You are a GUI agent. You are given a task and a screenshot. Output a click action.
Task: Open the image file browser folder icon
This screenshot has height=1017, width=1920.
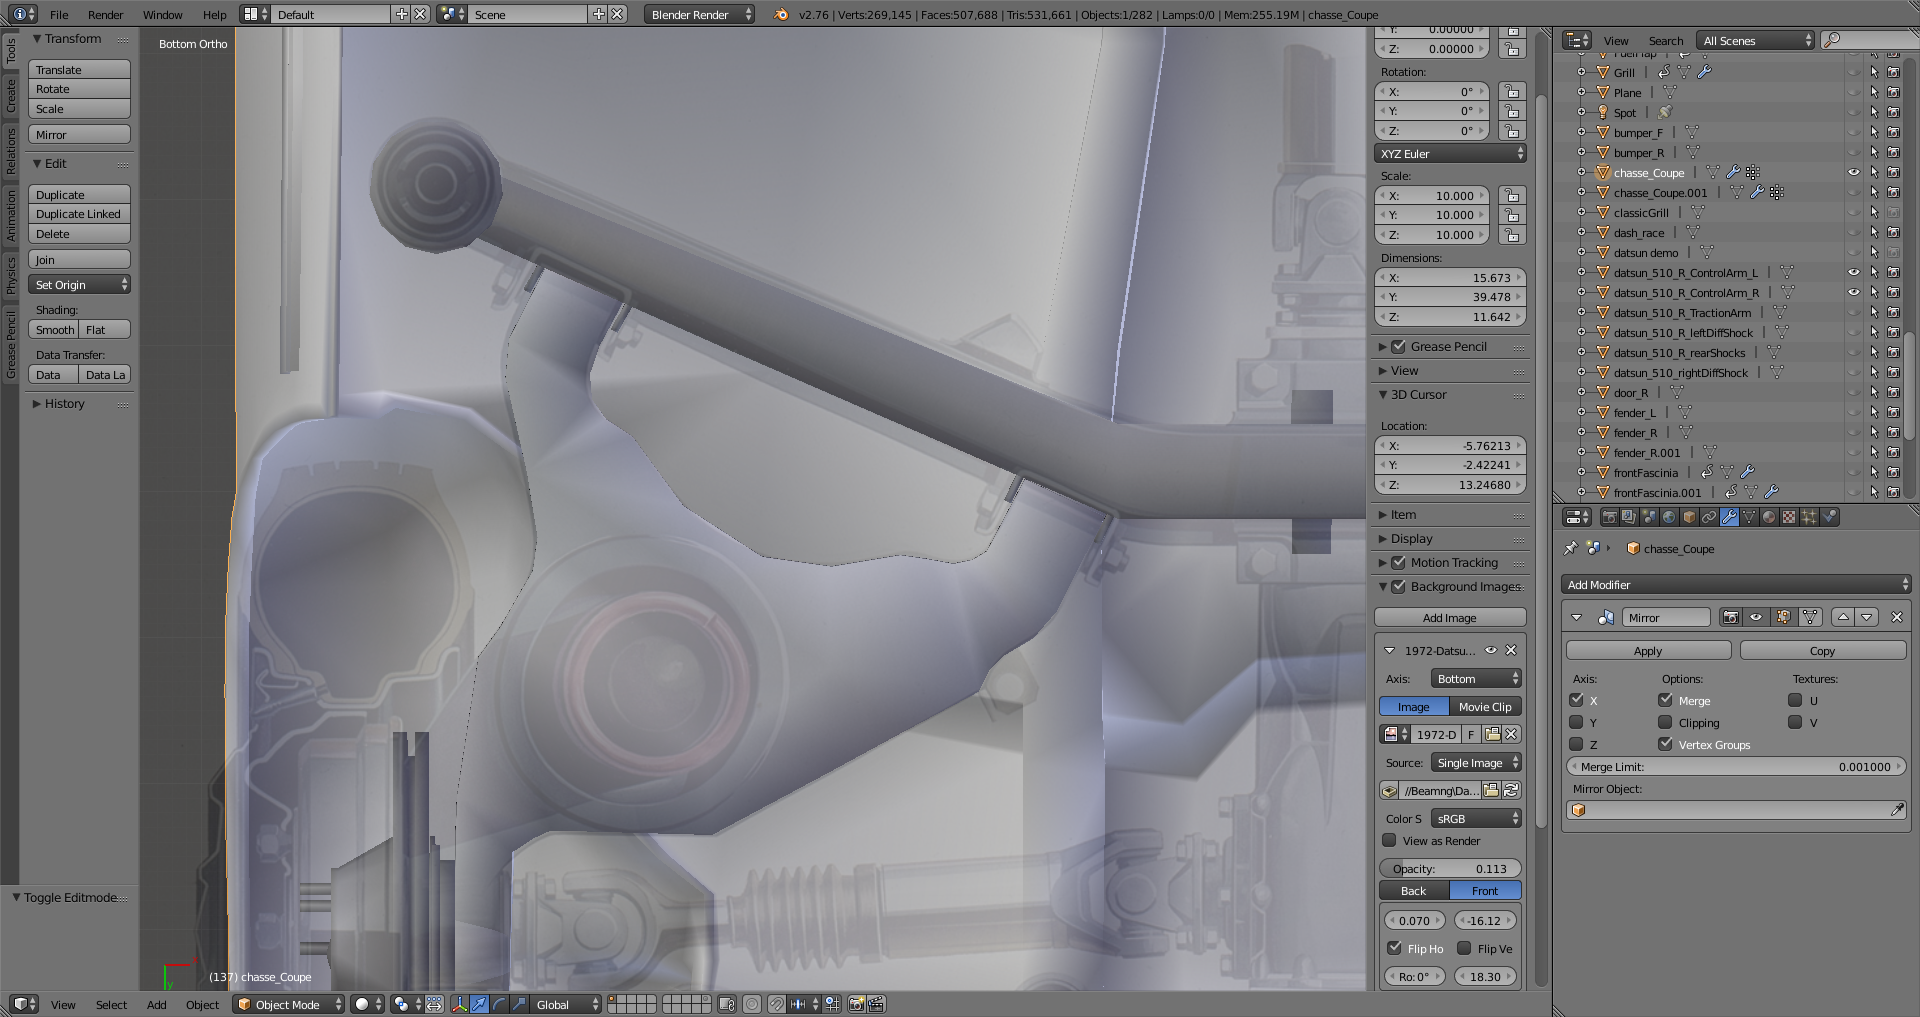point(1491,790)
